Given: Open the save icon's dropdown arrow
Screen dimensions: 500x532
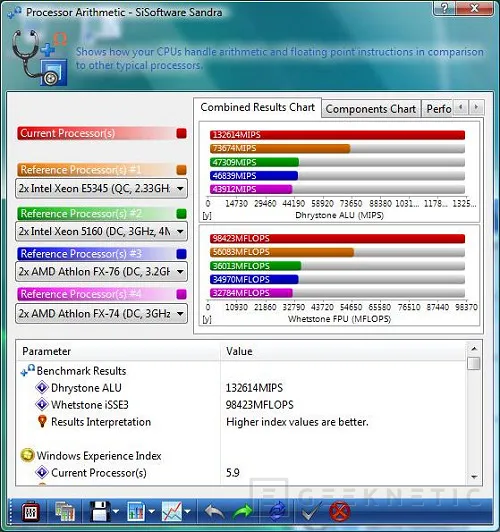Looking at the screenshot, I should click(x=116, y=511).
